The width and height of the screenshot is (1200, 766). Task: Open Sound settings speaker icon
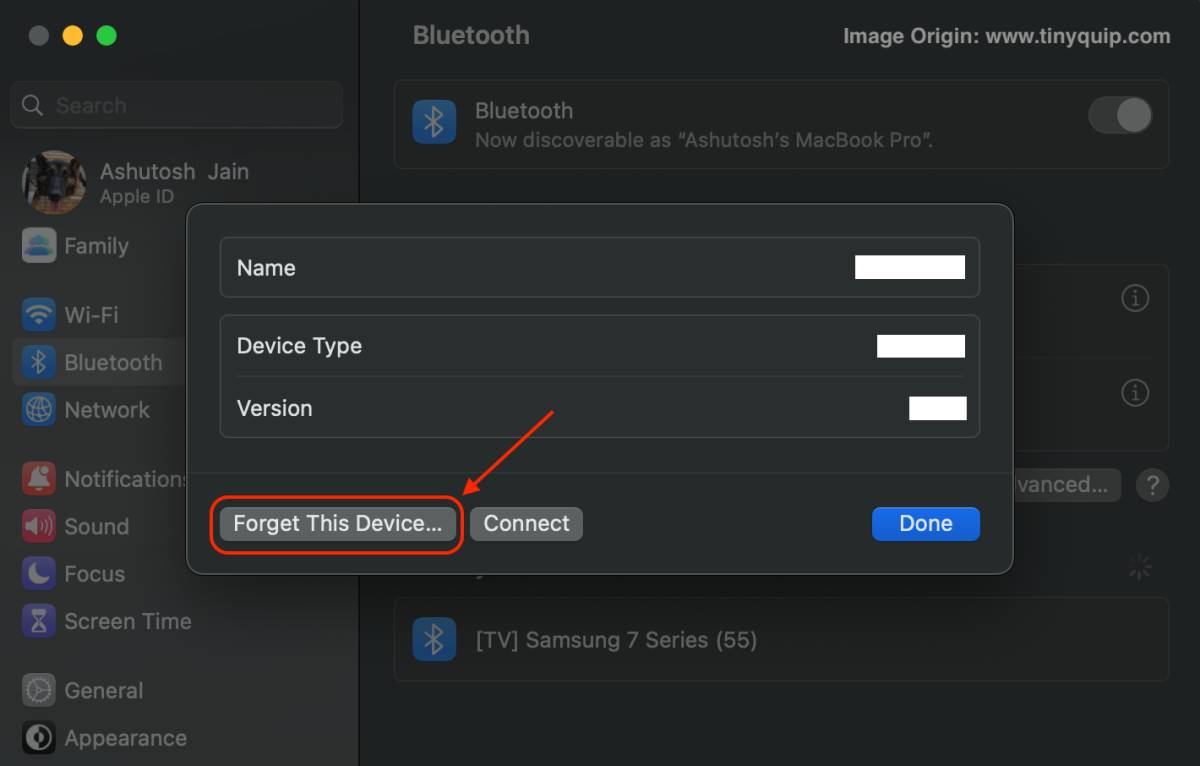[39, 526]
